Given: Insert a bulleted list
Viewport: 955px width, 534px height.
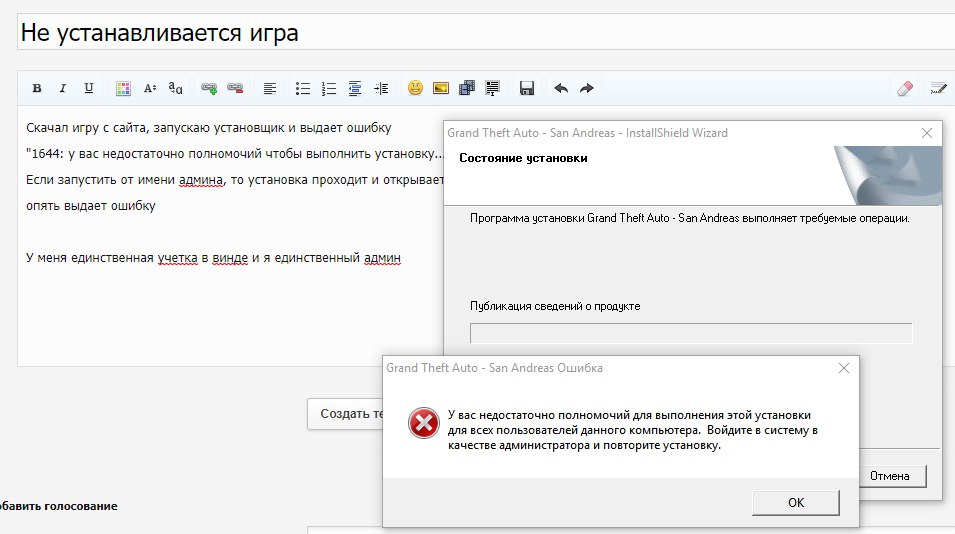Looking at the screenshot, I should pos(303,88).
